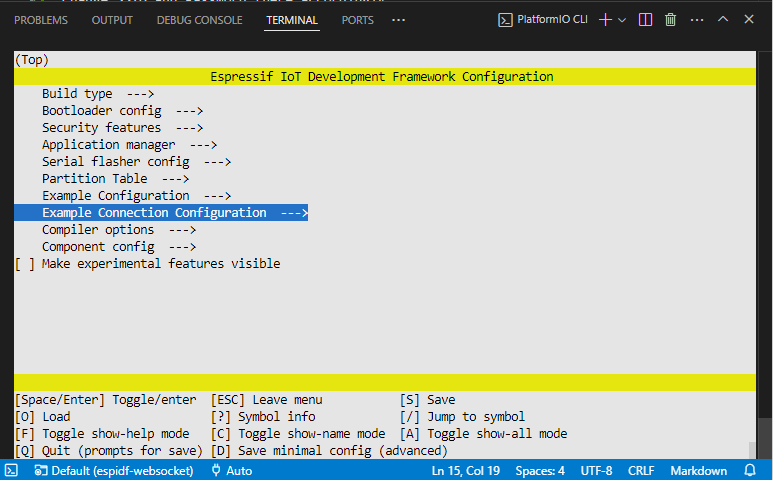
Task: Switch PlatformIO environment Default (espidf-websocket)
Action: point(114,471)
